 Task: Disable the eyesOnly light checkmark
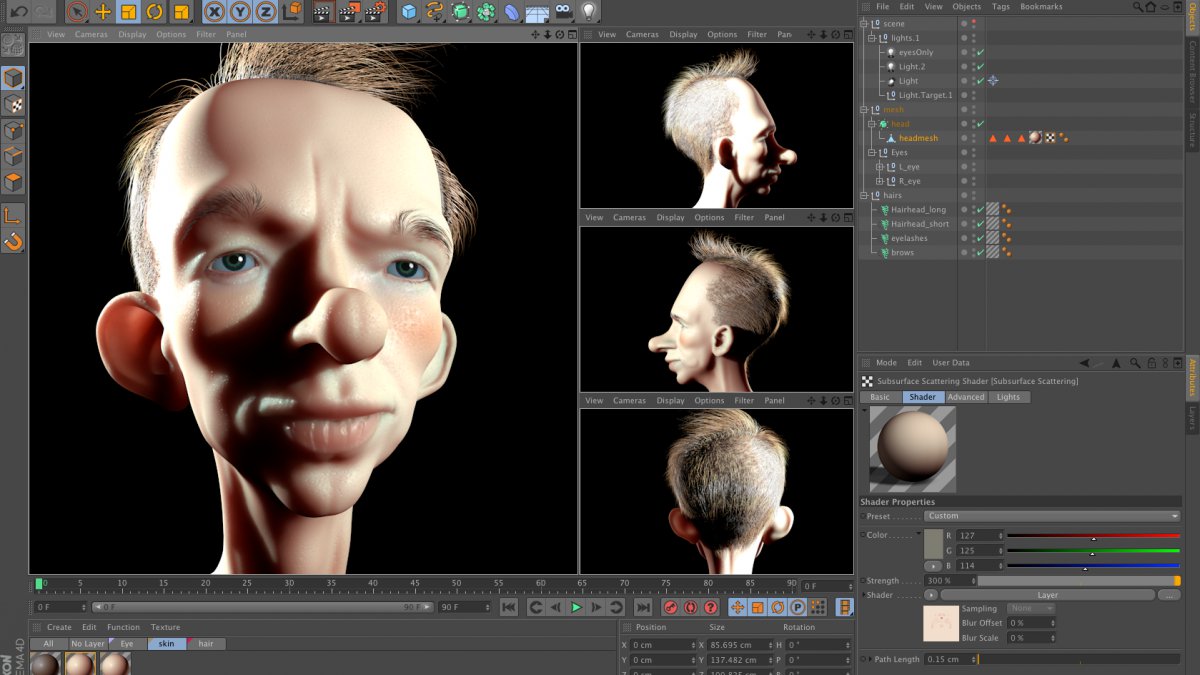point(981,52)
